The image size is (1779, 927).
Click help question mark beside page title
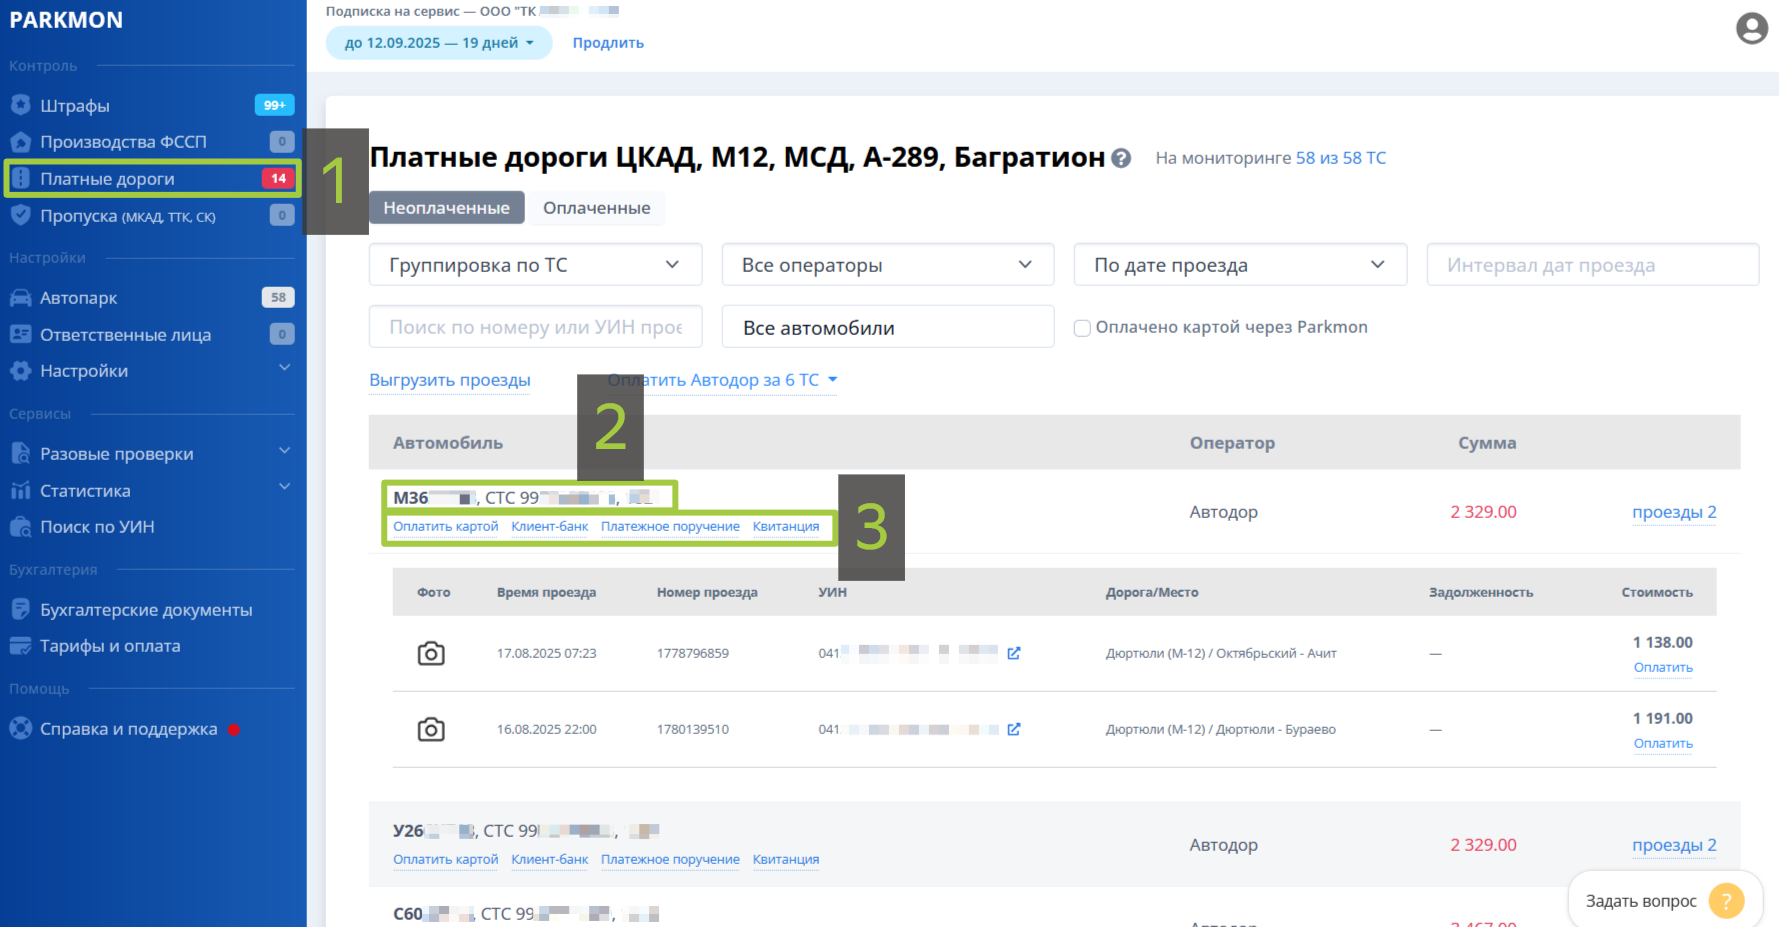point(1121,158)
